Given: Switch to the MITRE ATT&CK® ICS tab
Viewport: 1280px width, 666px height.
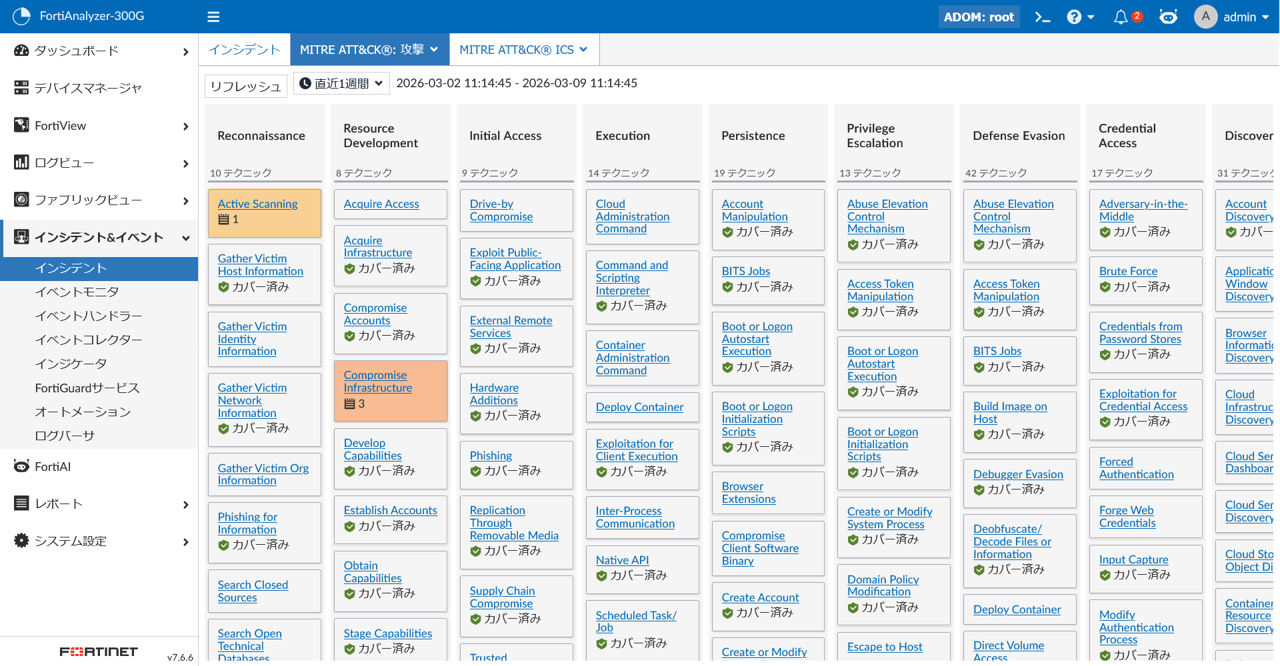Looking at the screenshot, I should [x=523, y=49].
